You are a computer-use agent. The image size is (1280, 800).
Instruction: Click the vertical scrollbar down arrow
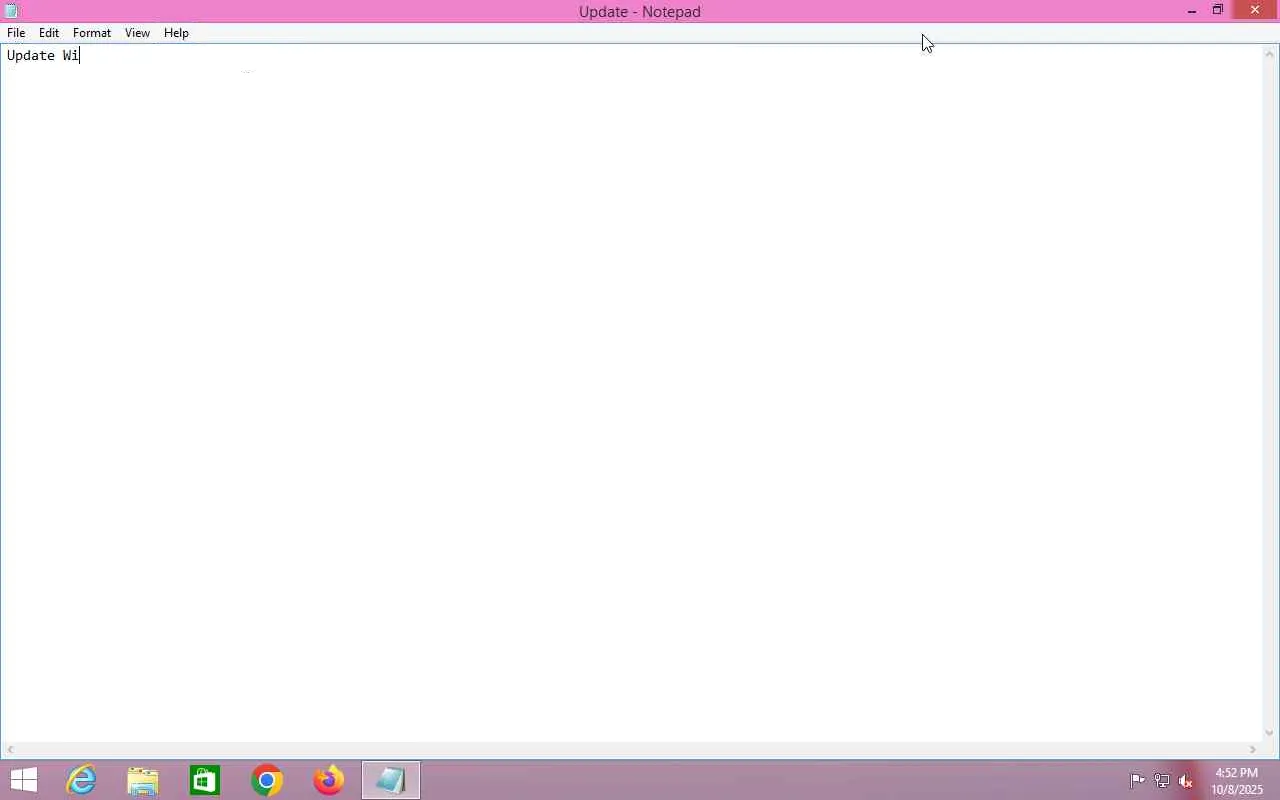click(1270, 733)
